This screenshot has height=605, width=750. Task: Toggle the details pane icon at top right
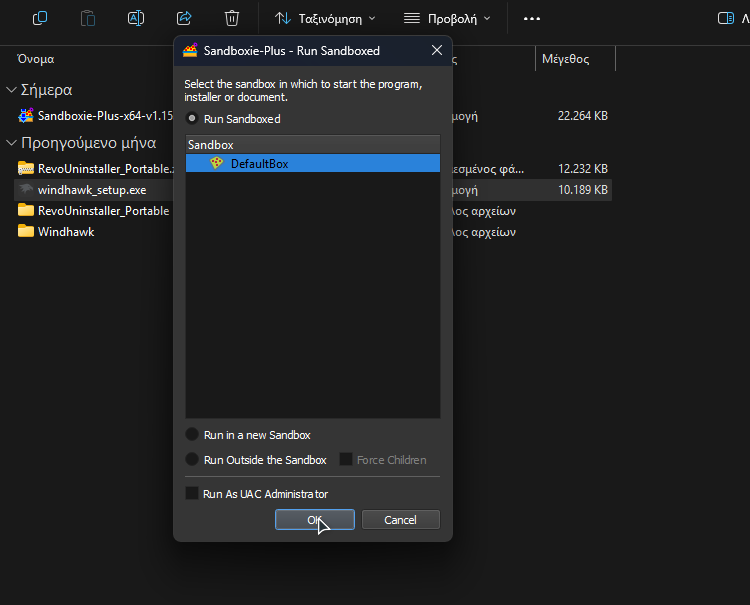click(726, 19)
